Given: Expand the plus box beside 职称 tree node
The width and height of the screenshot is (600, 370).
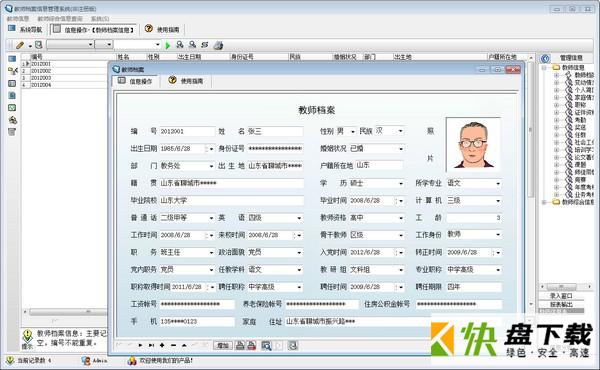Looking at the screenshot, I should [556, 105].
